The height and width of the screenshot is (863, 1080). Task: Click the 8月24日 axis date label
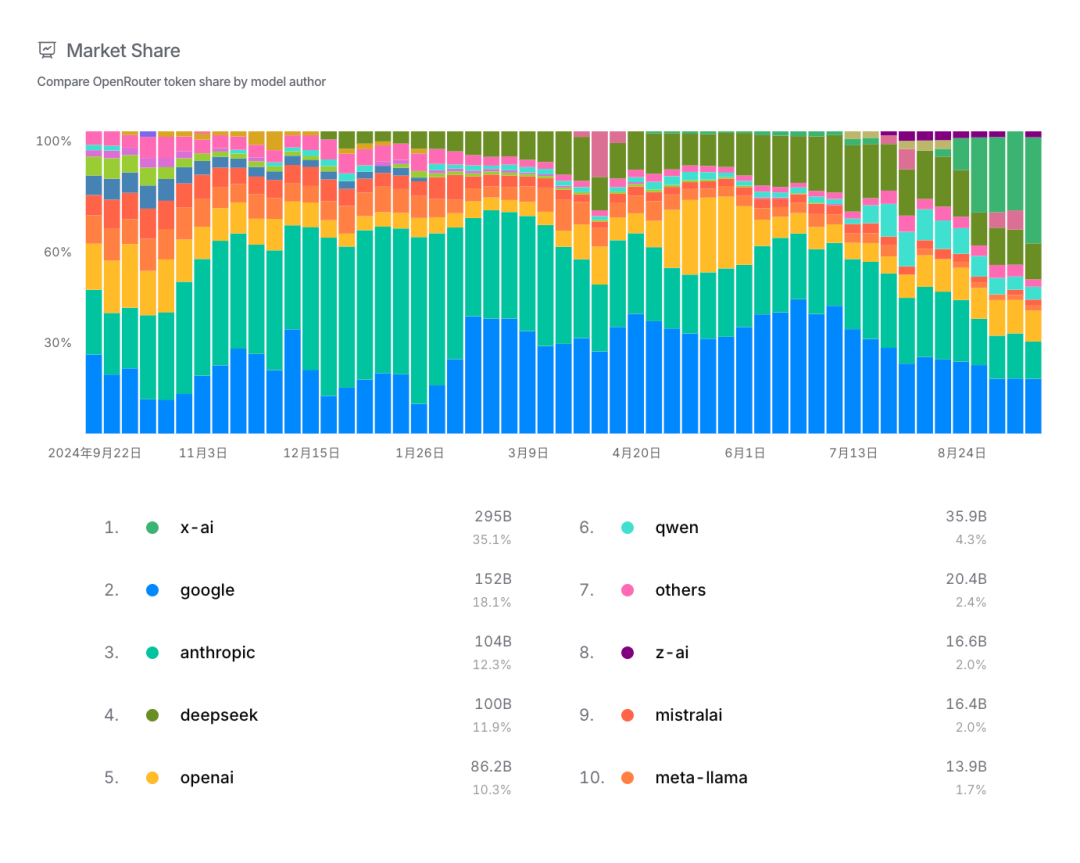pyautogui.click(x=962, y=453)
